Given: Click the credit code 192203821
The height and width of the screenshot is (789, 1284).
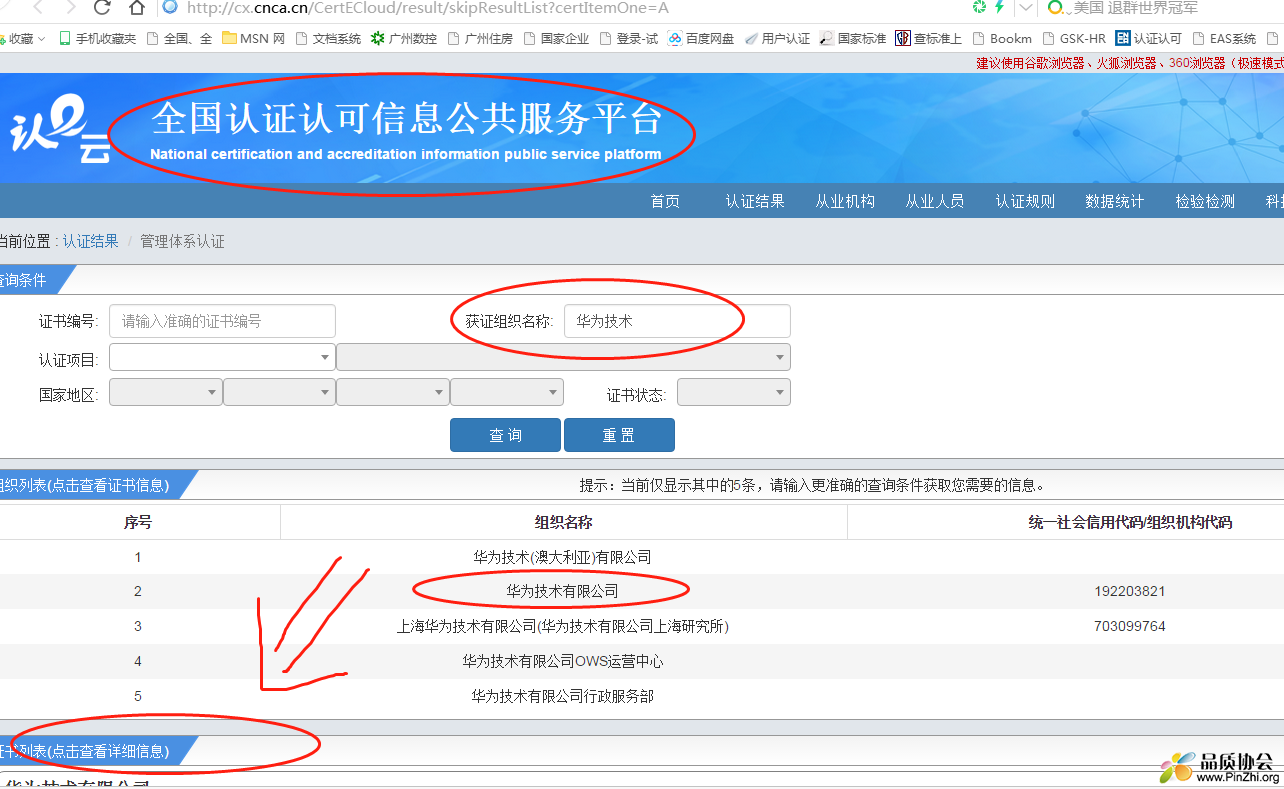Looking at the screenshot, I should [x=1130, y=591].
